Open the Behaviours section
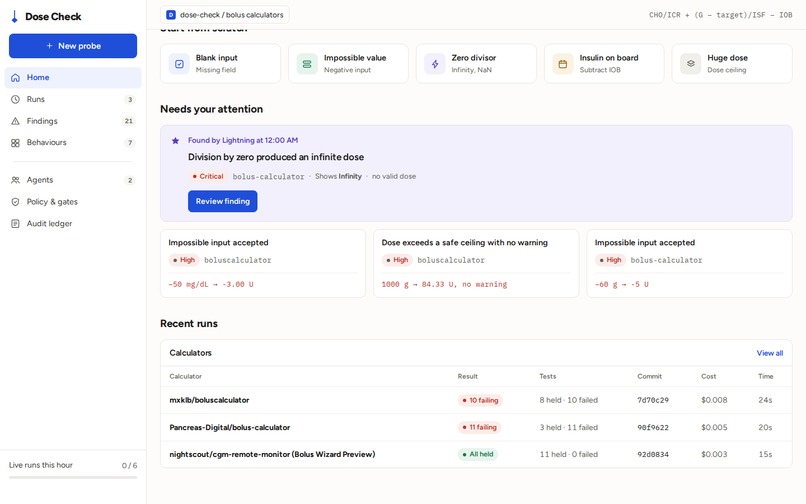 pos(73,142)
